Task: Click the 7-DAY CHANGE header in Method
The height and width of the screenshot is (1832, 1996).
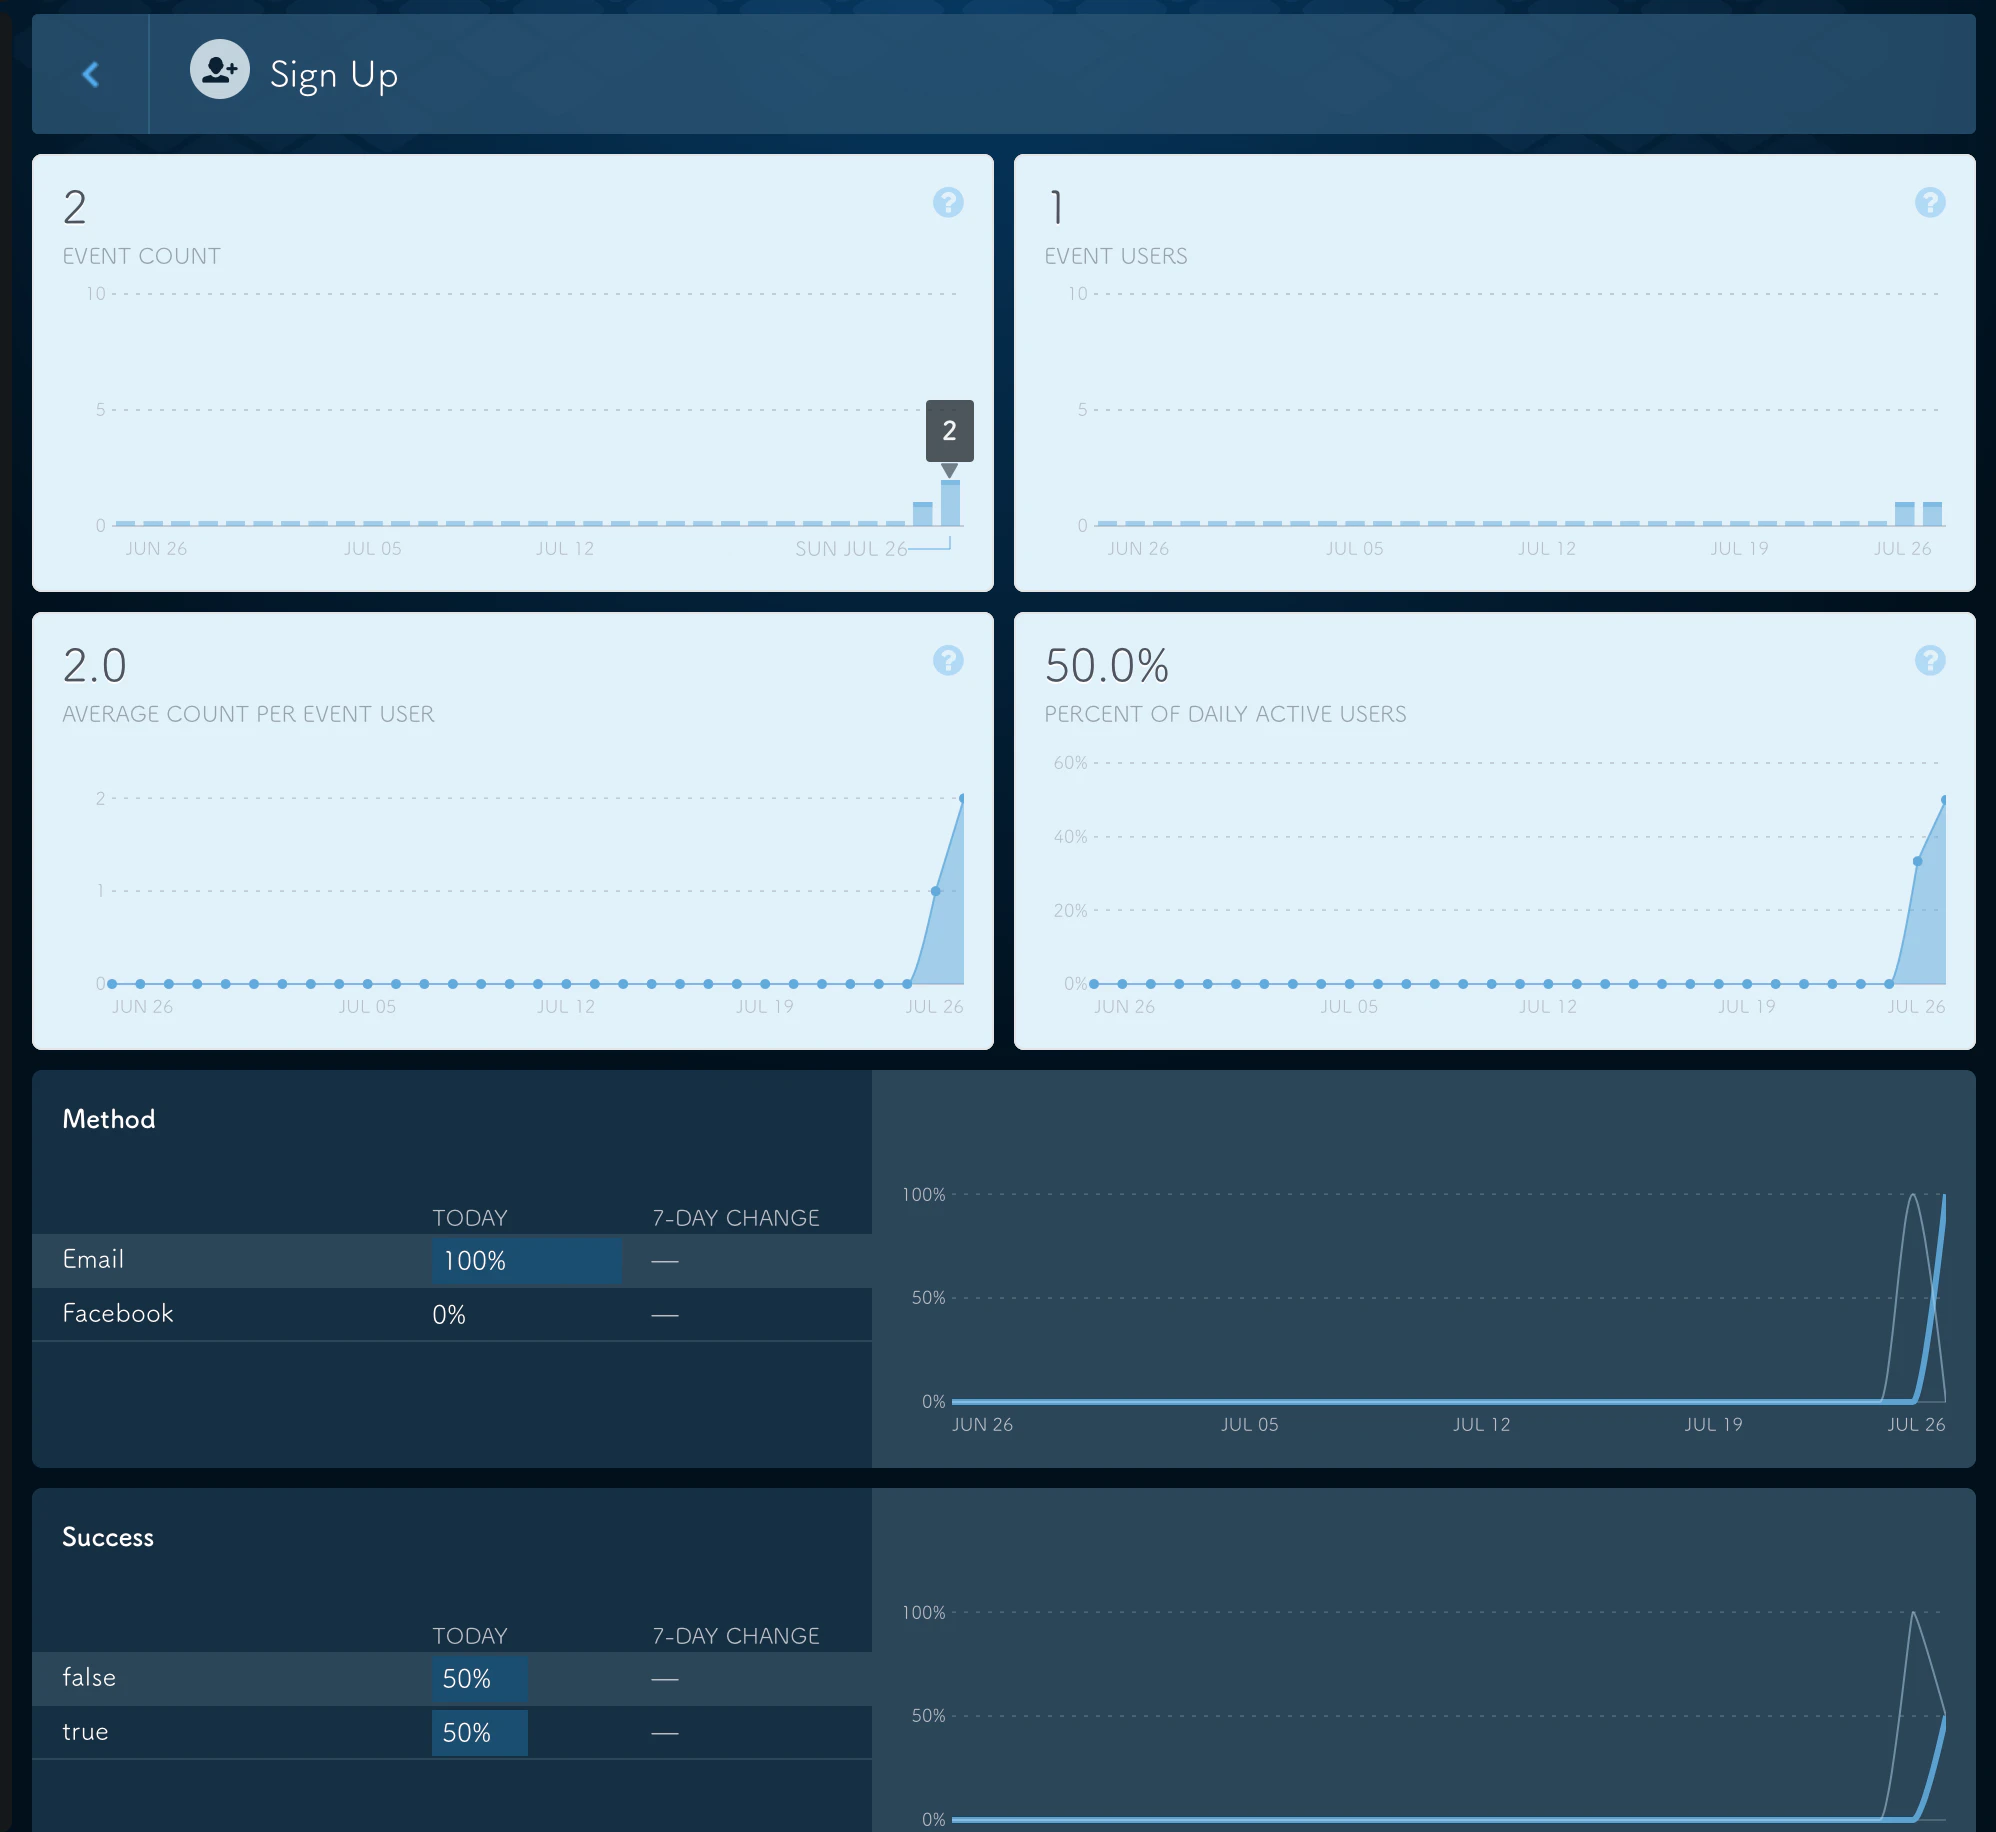Action: [x=736, y=1218]
